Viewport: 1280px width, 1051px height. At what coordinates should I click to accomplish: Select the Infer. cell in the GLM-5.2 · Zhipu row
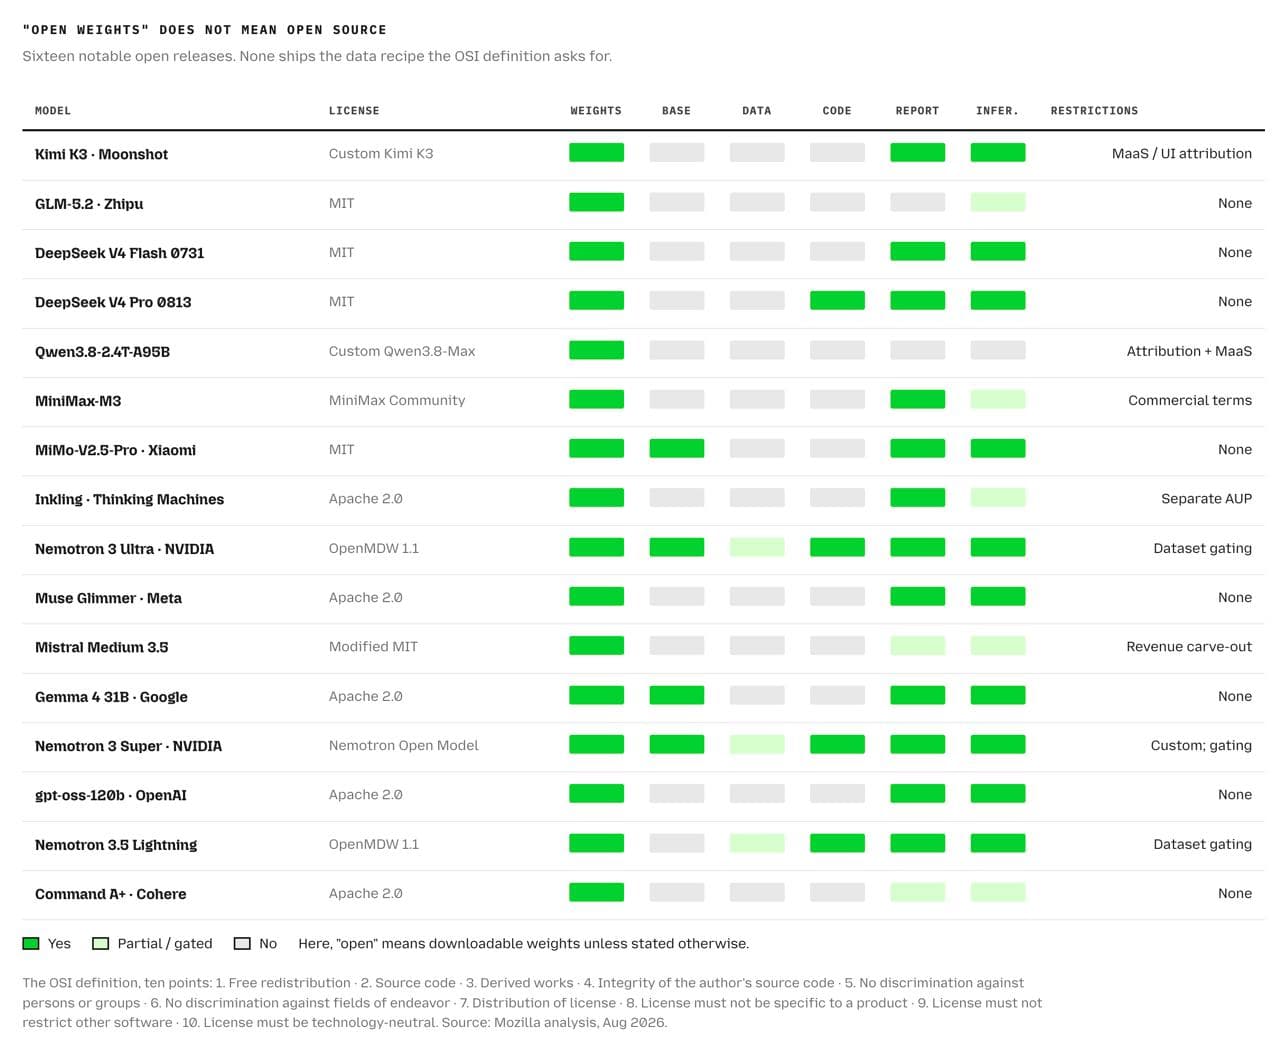pyautogui.click(x=997, y=203)
